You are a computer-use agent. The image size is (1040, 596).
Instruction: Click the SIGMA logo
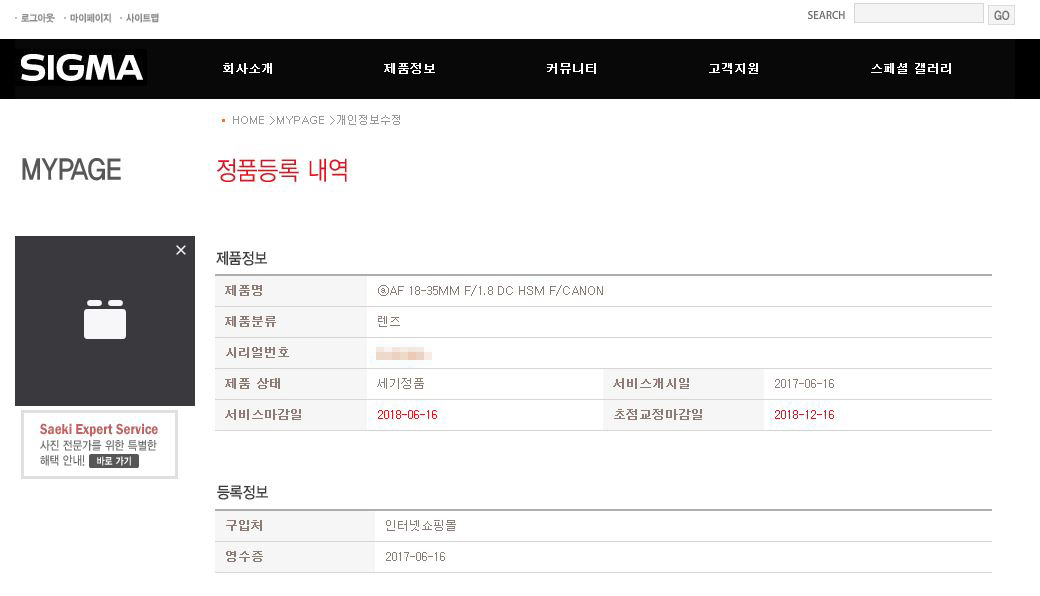pos(82,68)
